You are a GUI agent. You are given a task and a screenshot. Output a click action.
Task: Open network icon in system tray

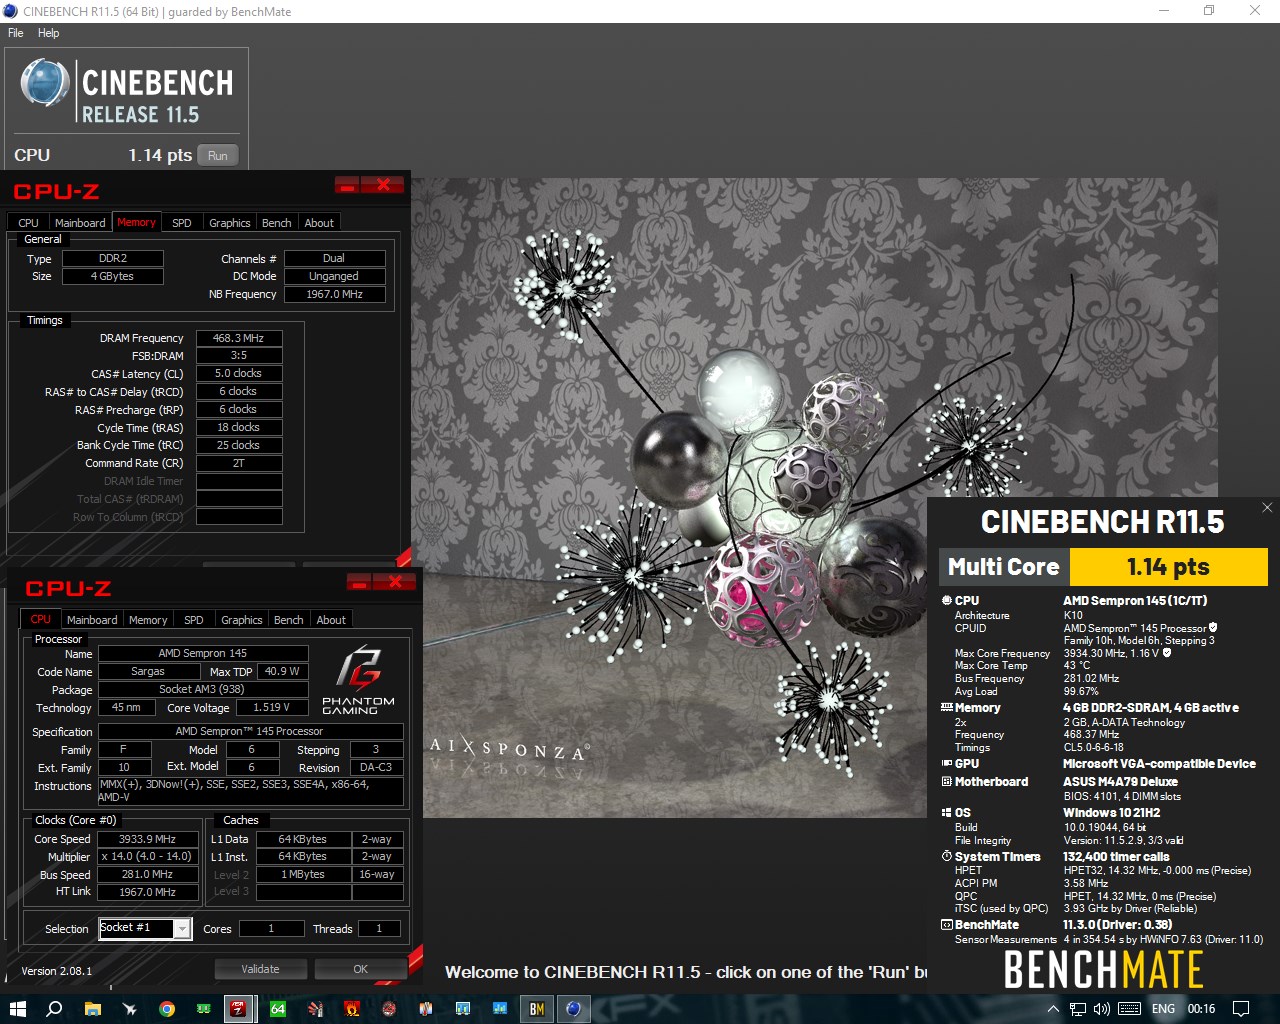[x=1078, y=1009]
